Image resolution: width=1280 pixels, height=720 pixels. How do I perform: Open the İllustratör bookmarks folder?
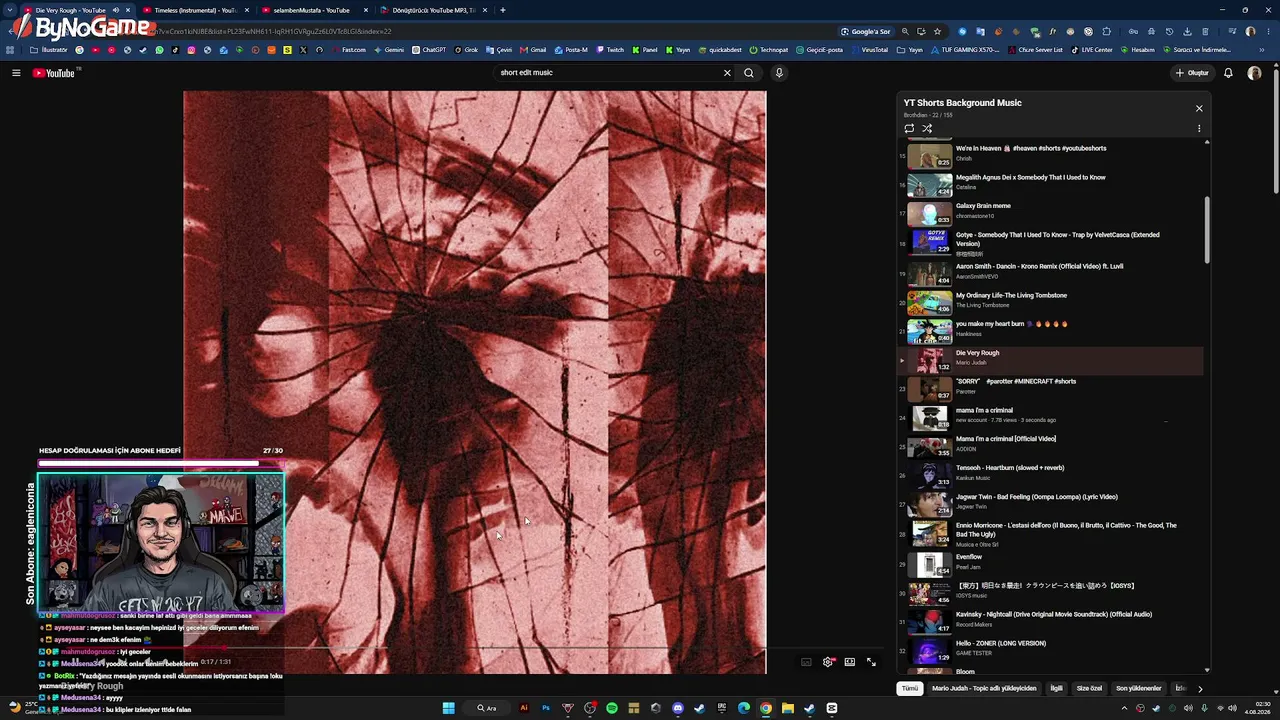click(x=49, y=50)
